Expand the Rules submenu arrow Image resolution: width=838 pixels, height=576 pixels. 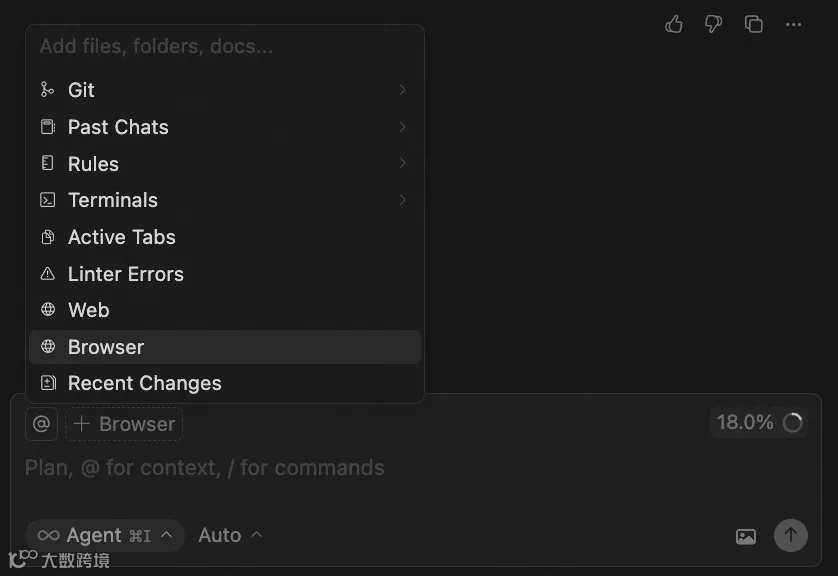click(402, 163)
